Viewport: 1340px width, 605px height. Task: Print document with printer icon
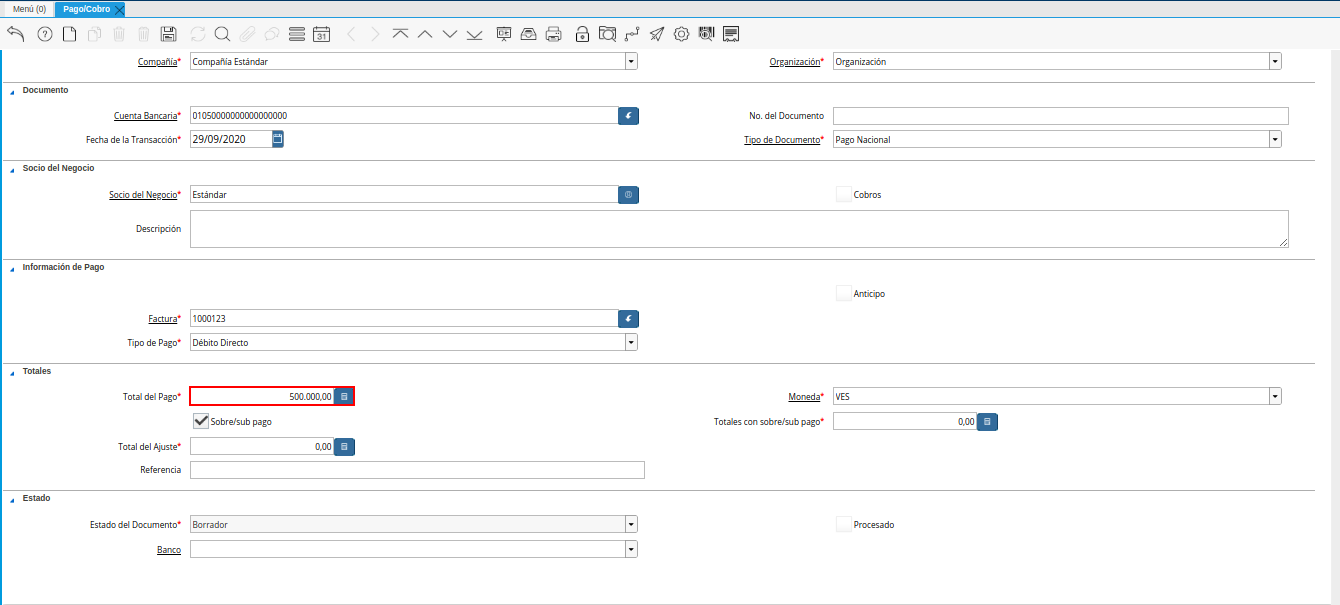coord(554,34)
